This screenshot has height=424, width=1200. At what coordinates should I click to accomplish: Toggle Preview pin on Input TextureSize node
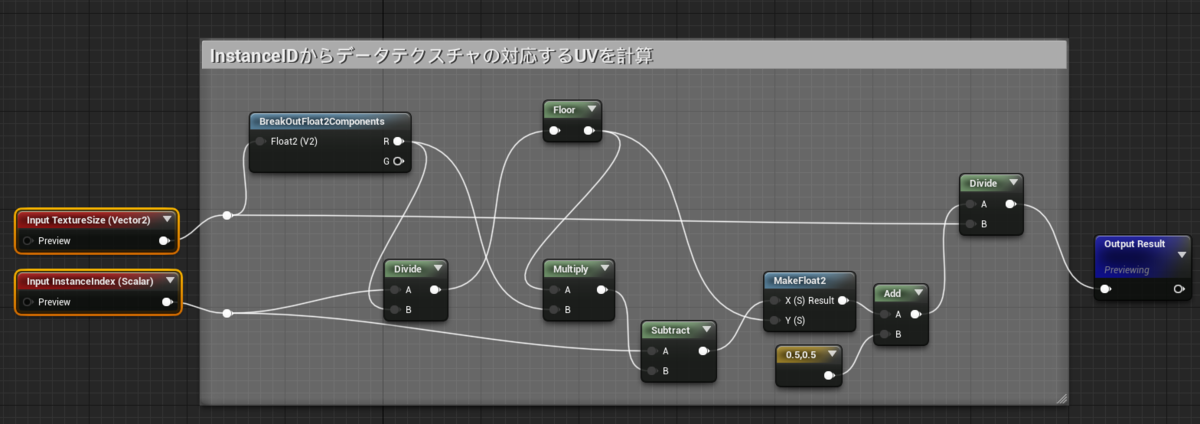[x=28, y=241]
